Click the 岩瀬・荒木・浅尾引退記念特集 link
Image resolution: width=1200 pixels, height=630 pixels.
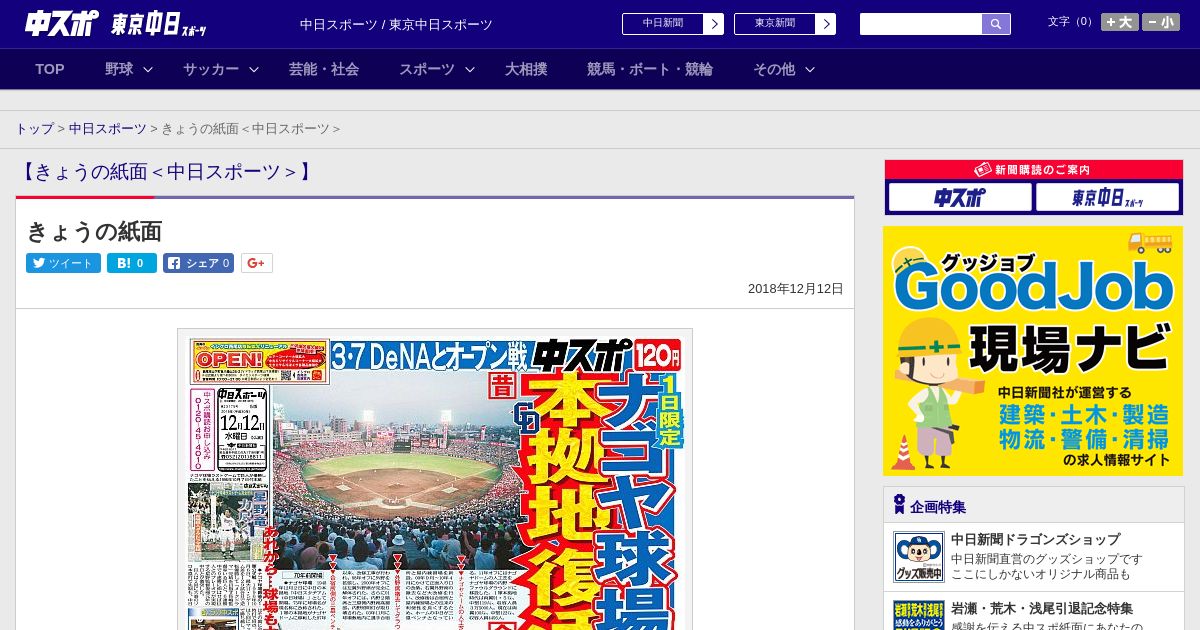pos(1042,608)
